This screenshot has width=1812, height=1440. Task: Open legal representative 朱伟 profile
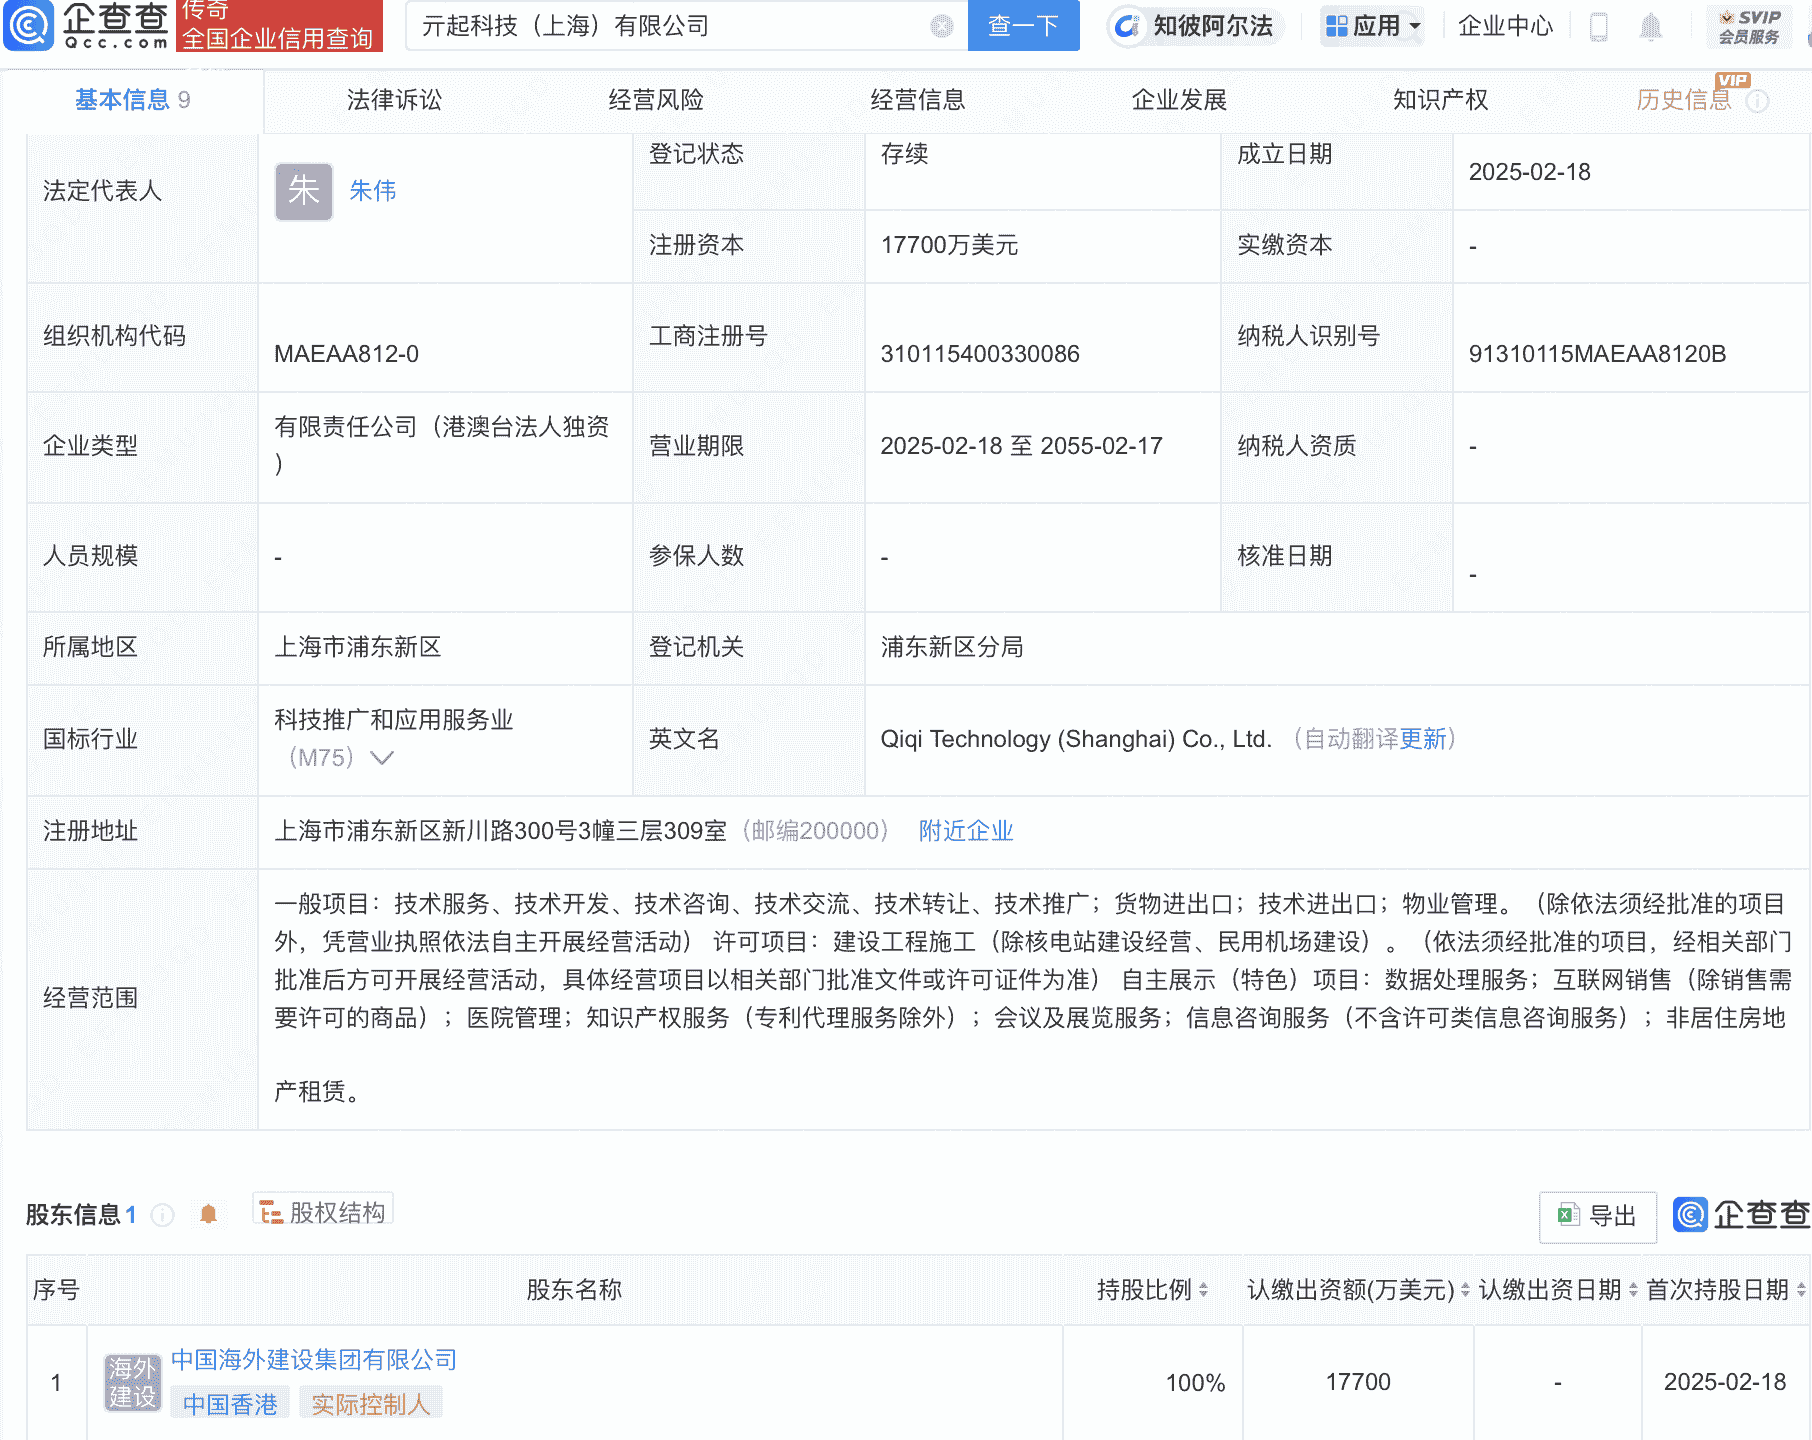(371, 191)
